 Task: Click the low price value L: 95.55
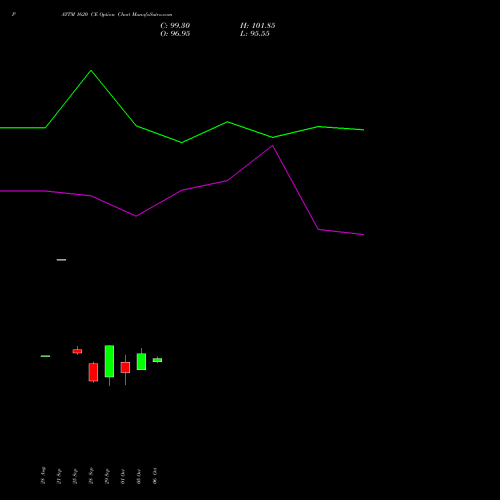click(x=255, y=34)
